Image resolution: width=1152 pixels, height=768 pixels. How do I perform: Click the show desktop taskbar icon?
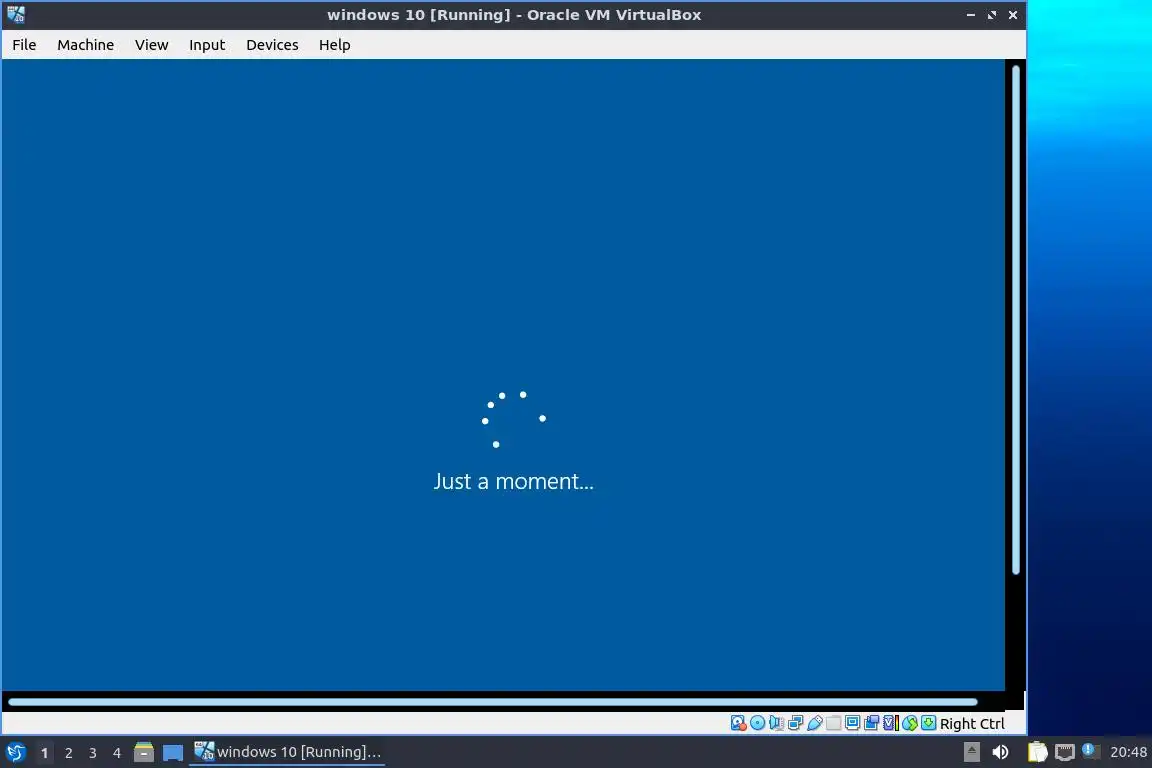[173, 753]
